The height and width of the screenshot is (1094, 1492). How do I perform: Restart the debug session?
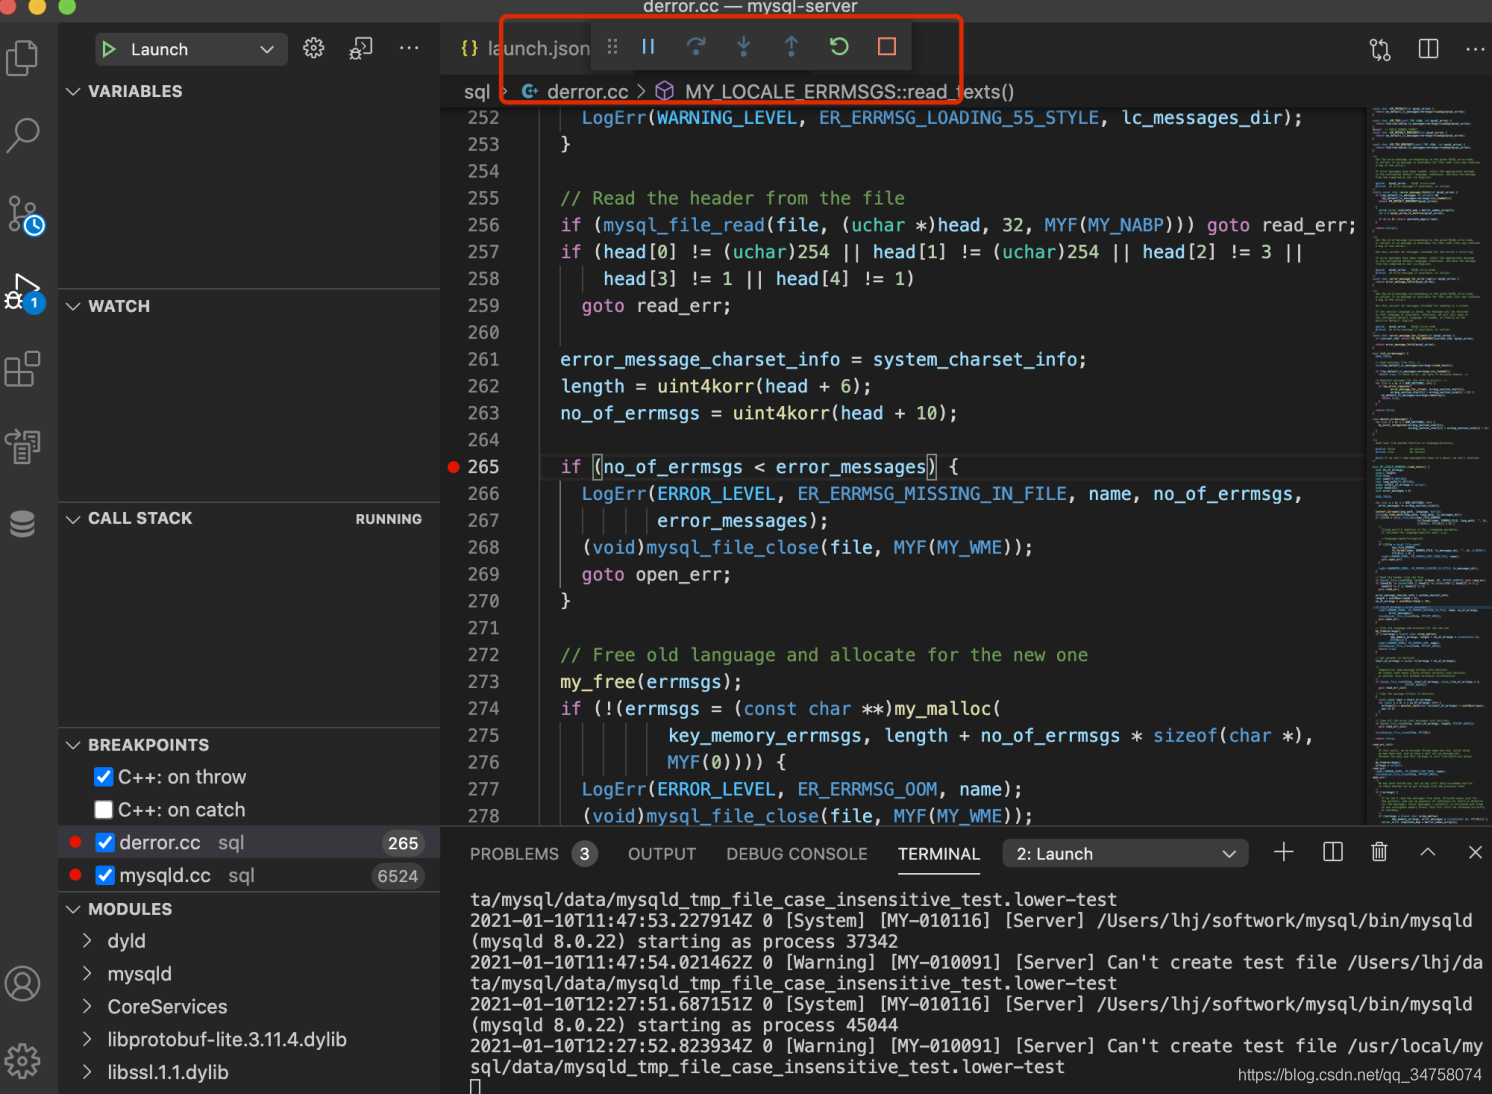(x=839, y=47)
